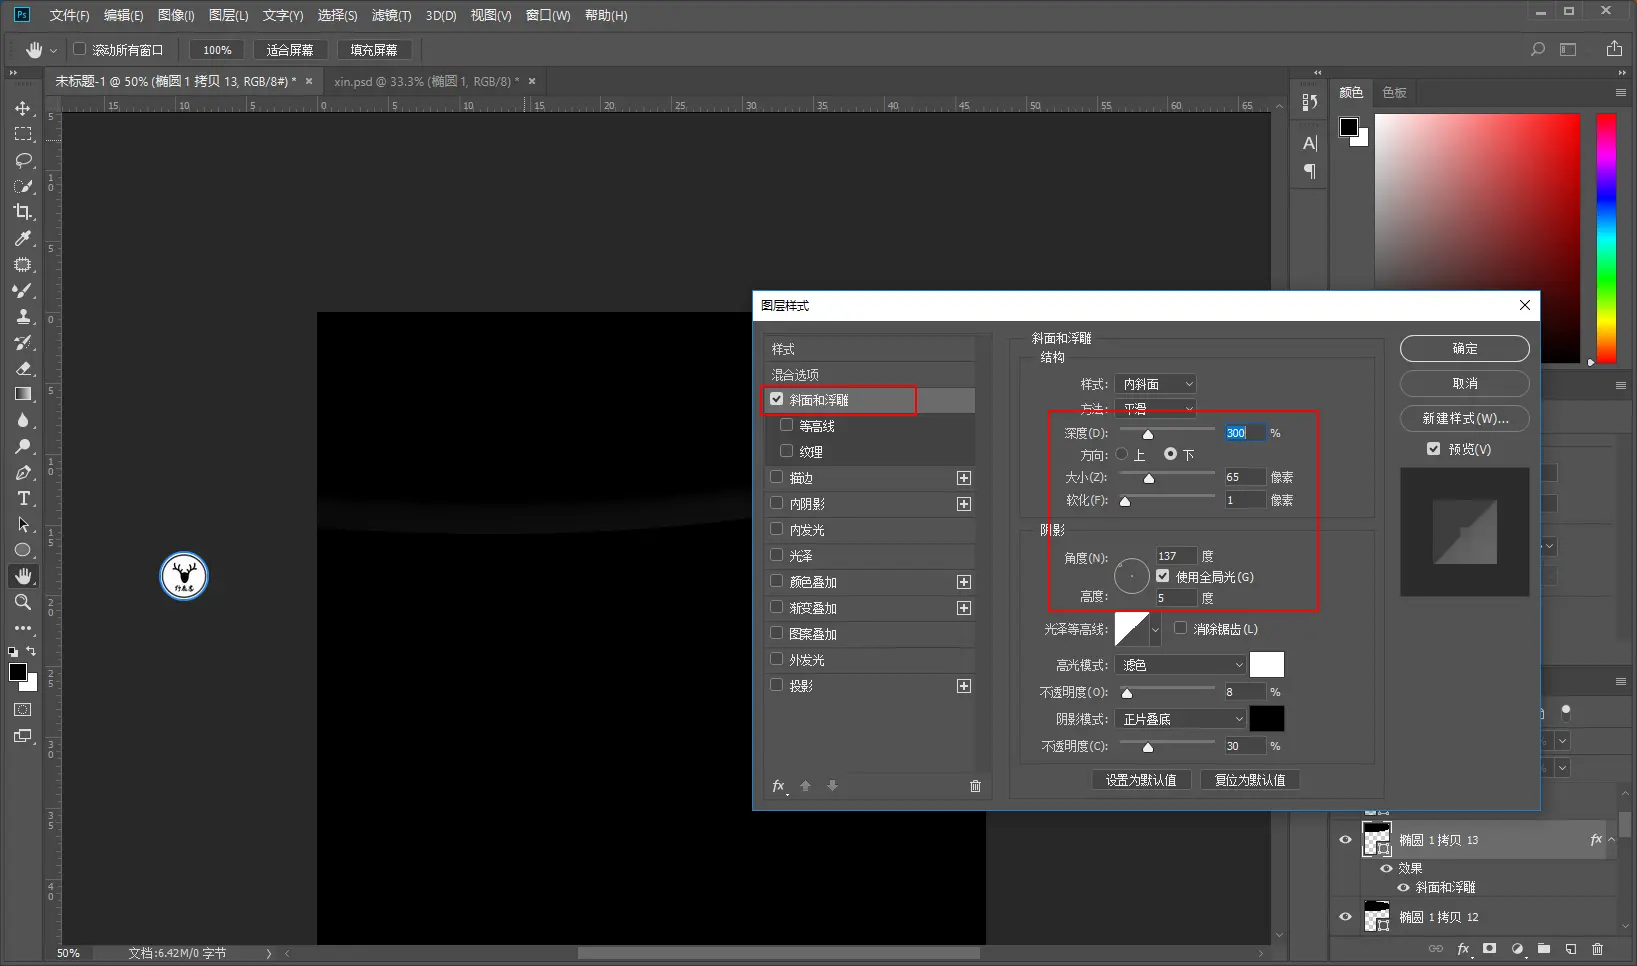The image size is (1637, 966).
Task: Select the Eyedropper tool
Action: tap(23, 238)
